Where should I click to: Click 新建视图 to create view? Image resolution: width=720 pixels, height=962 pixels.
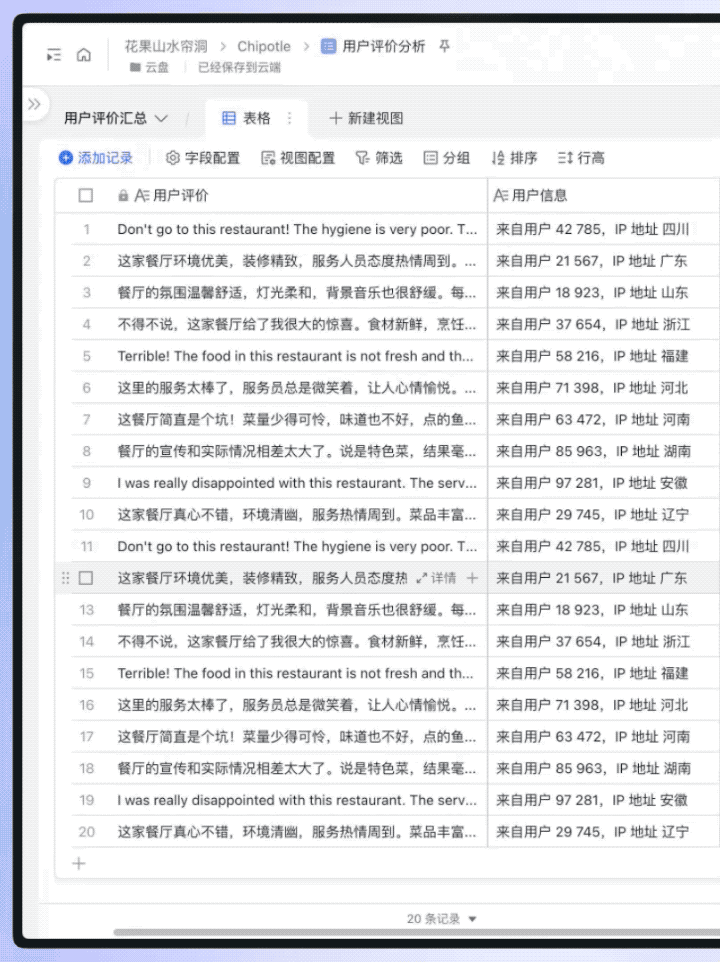367,118
